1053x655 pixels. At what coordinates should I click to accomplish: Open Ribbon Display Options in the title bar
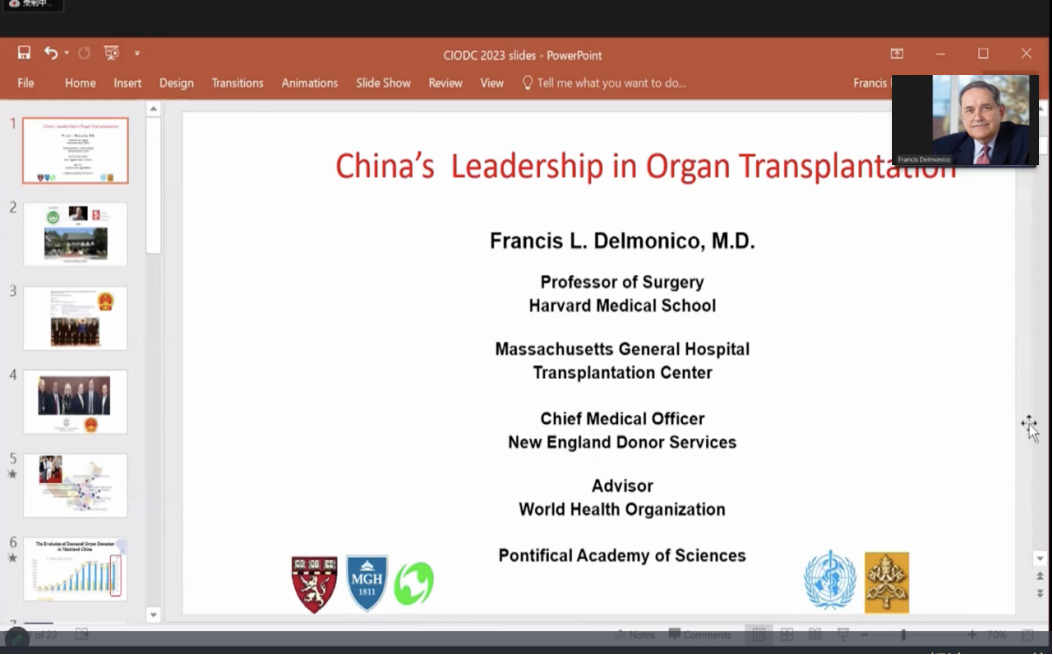click(x=897, y=54)
